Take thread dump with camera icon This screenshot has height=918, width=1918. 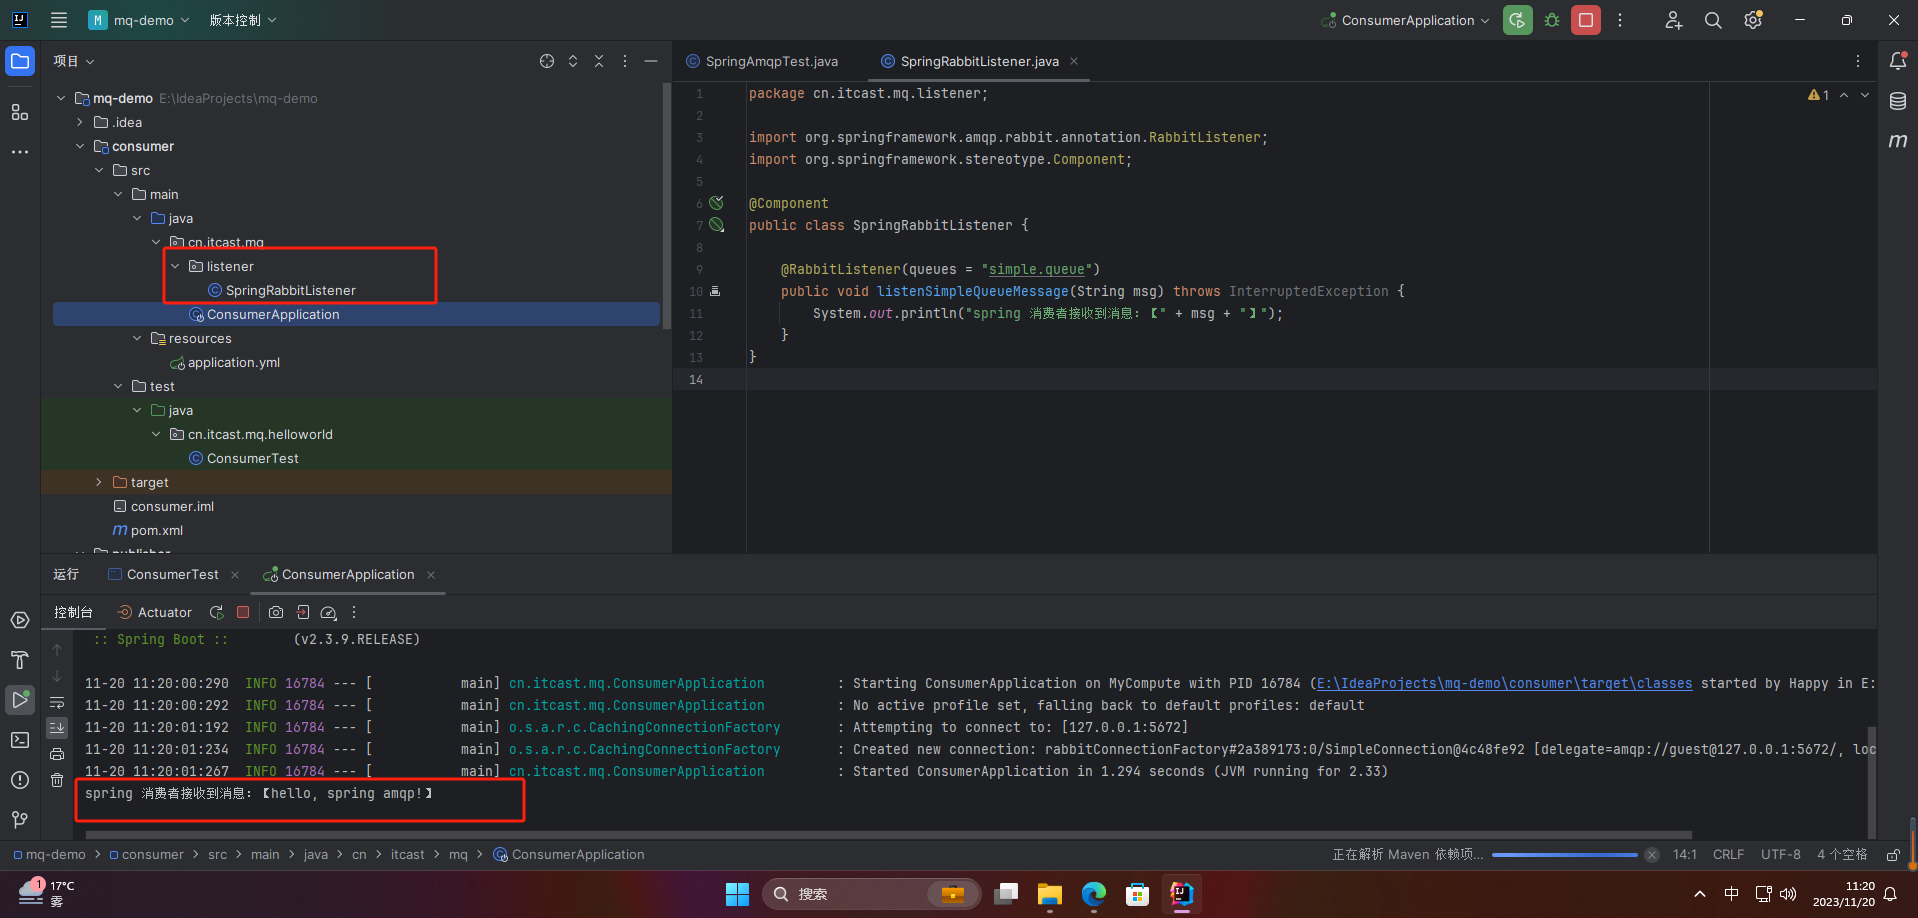(x=276, y=612)
